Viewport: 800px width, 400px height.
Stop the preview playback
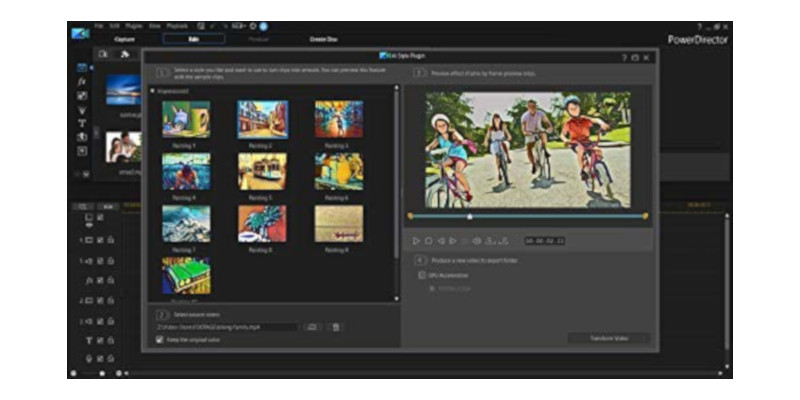click(x=429, y=241)
